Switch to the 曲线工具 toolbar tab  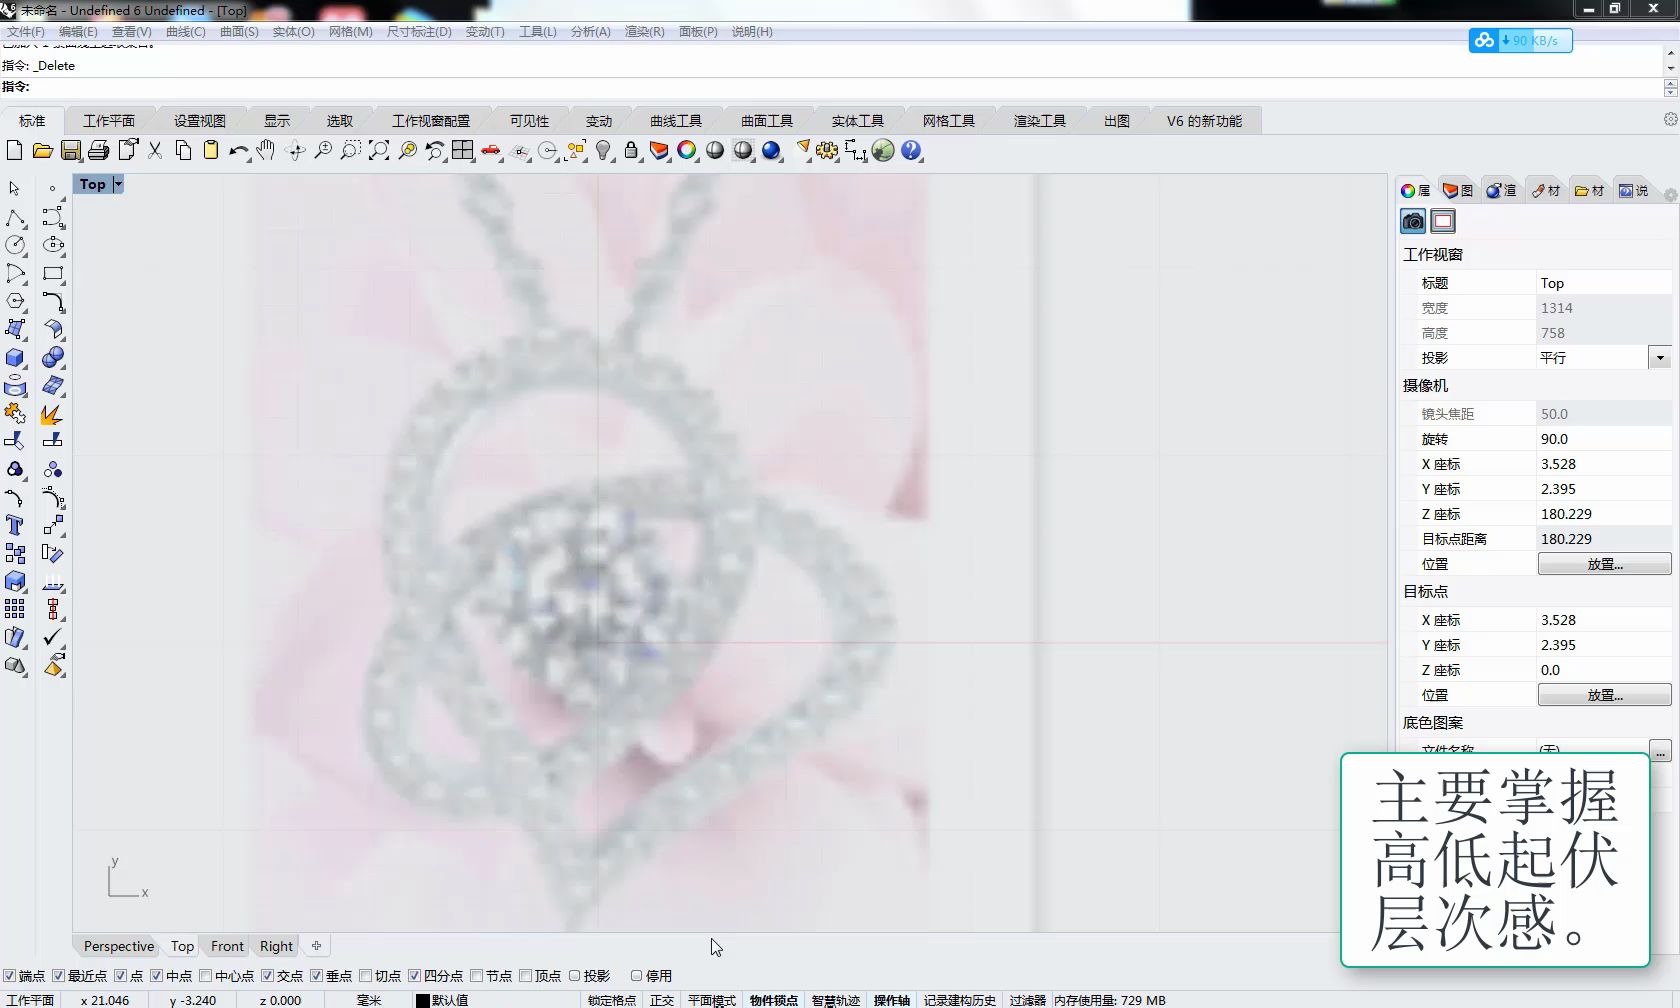coord(676,121)
